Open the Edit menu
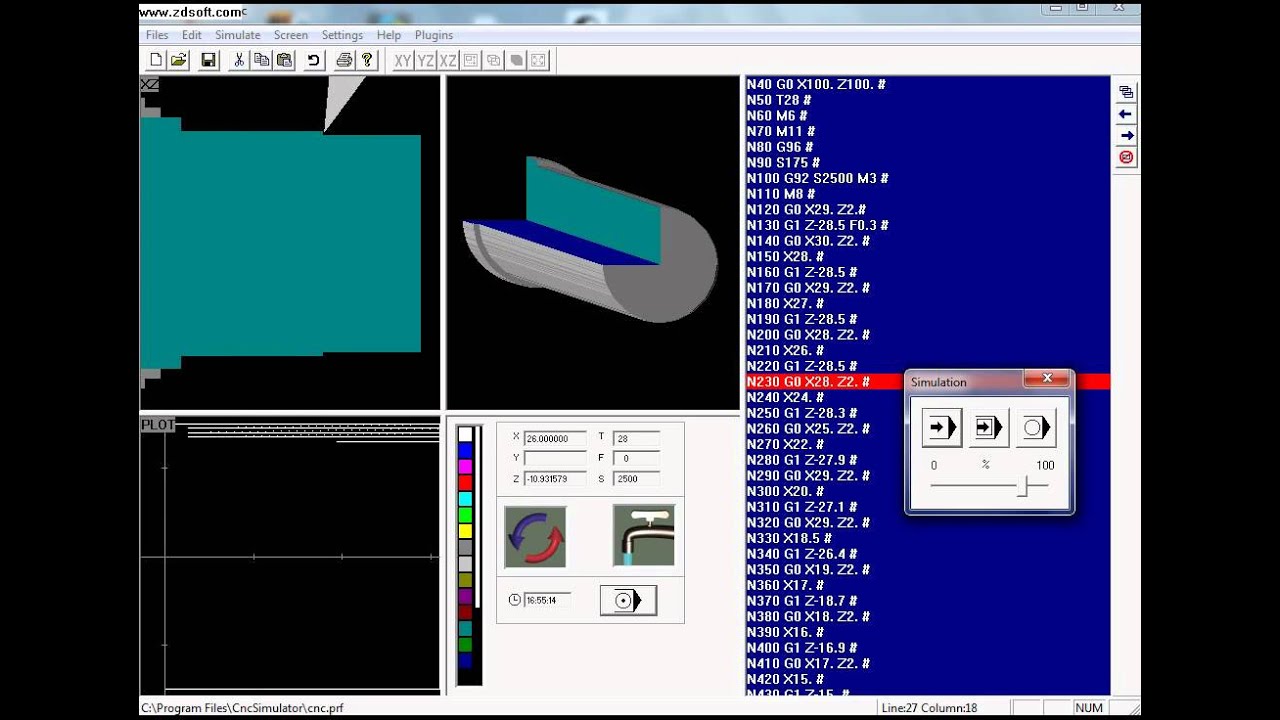Image resolution: width=1280 pixels, height=720 pixels. (191, 35)
